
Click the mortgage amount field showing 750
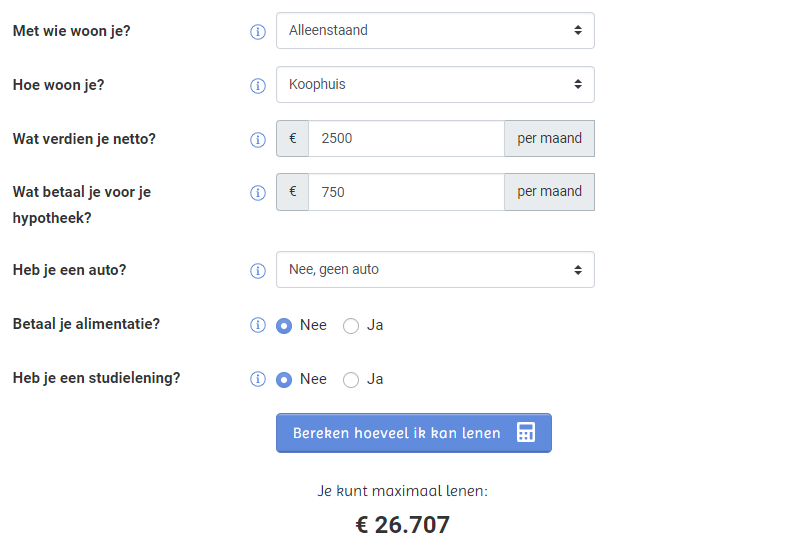tap(406, 192)
